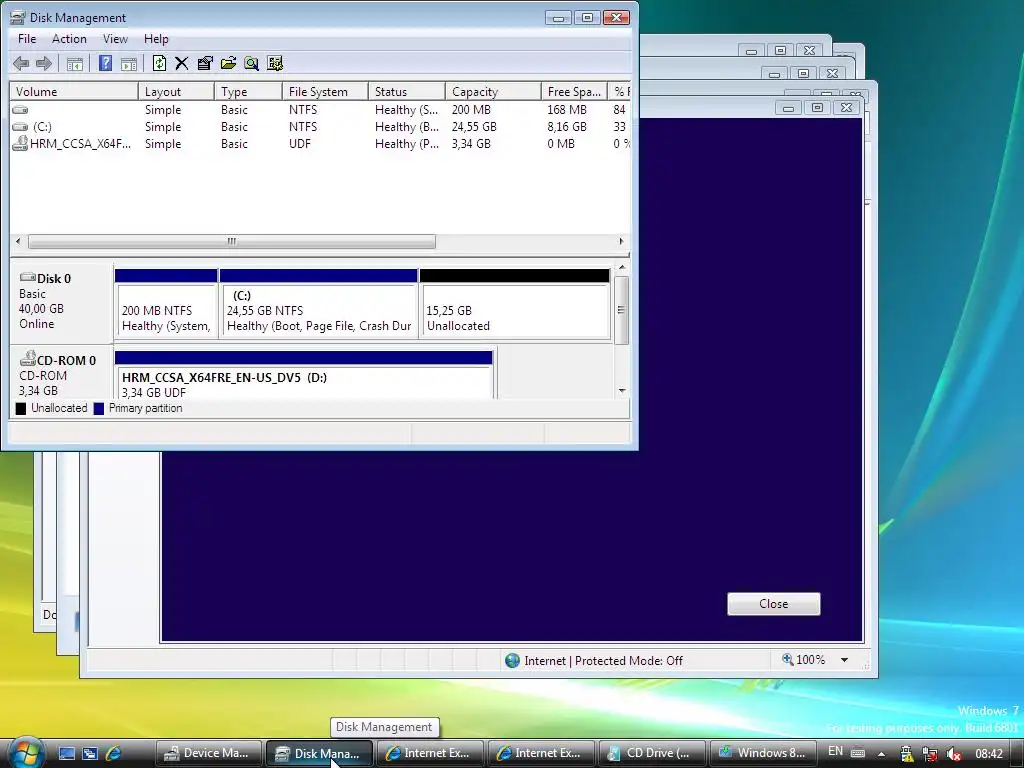Click the 'UDF' file system cell

300,144
